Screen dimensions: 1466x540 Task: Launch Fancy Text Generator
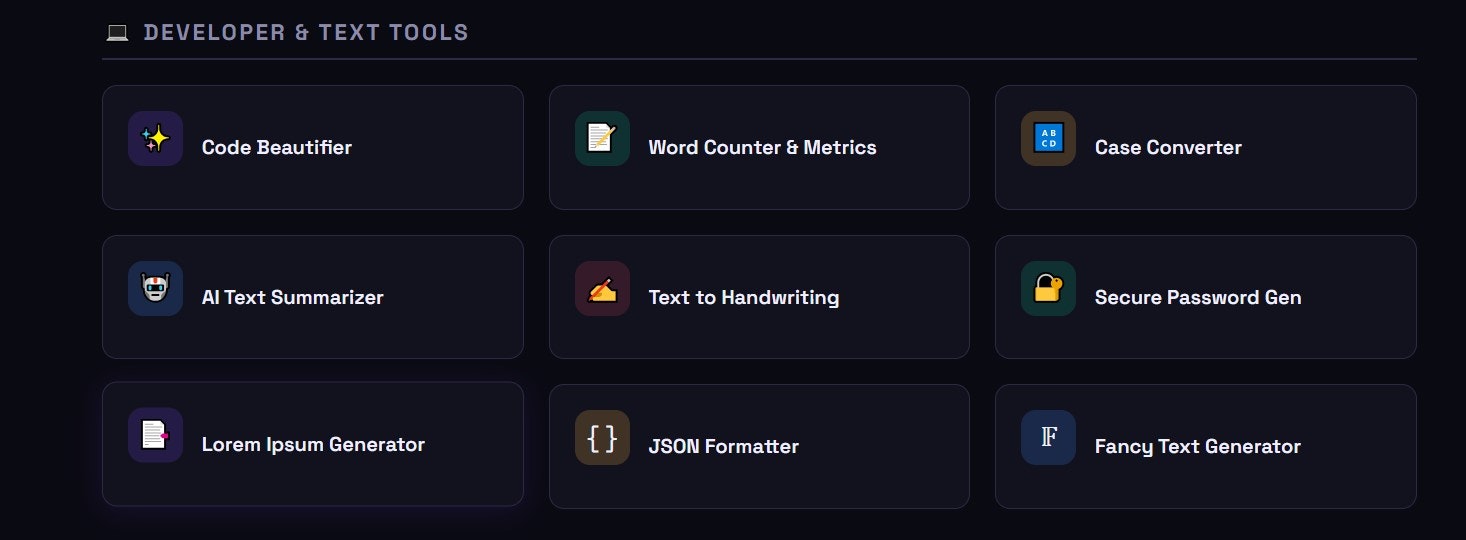pos(1206,446)
